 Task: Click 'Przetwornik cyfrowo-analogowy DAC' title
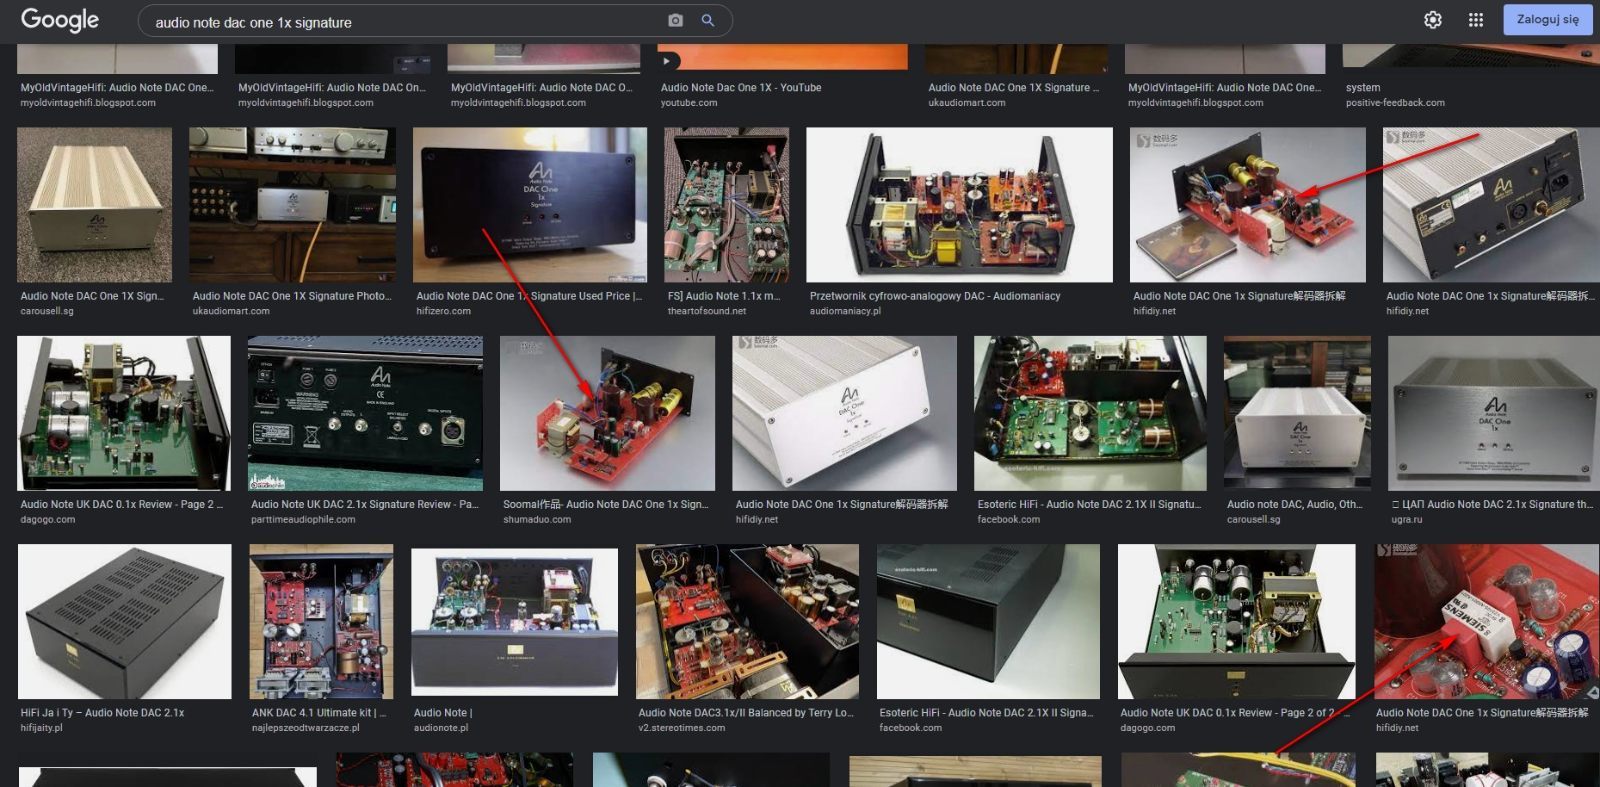point(935,296)
